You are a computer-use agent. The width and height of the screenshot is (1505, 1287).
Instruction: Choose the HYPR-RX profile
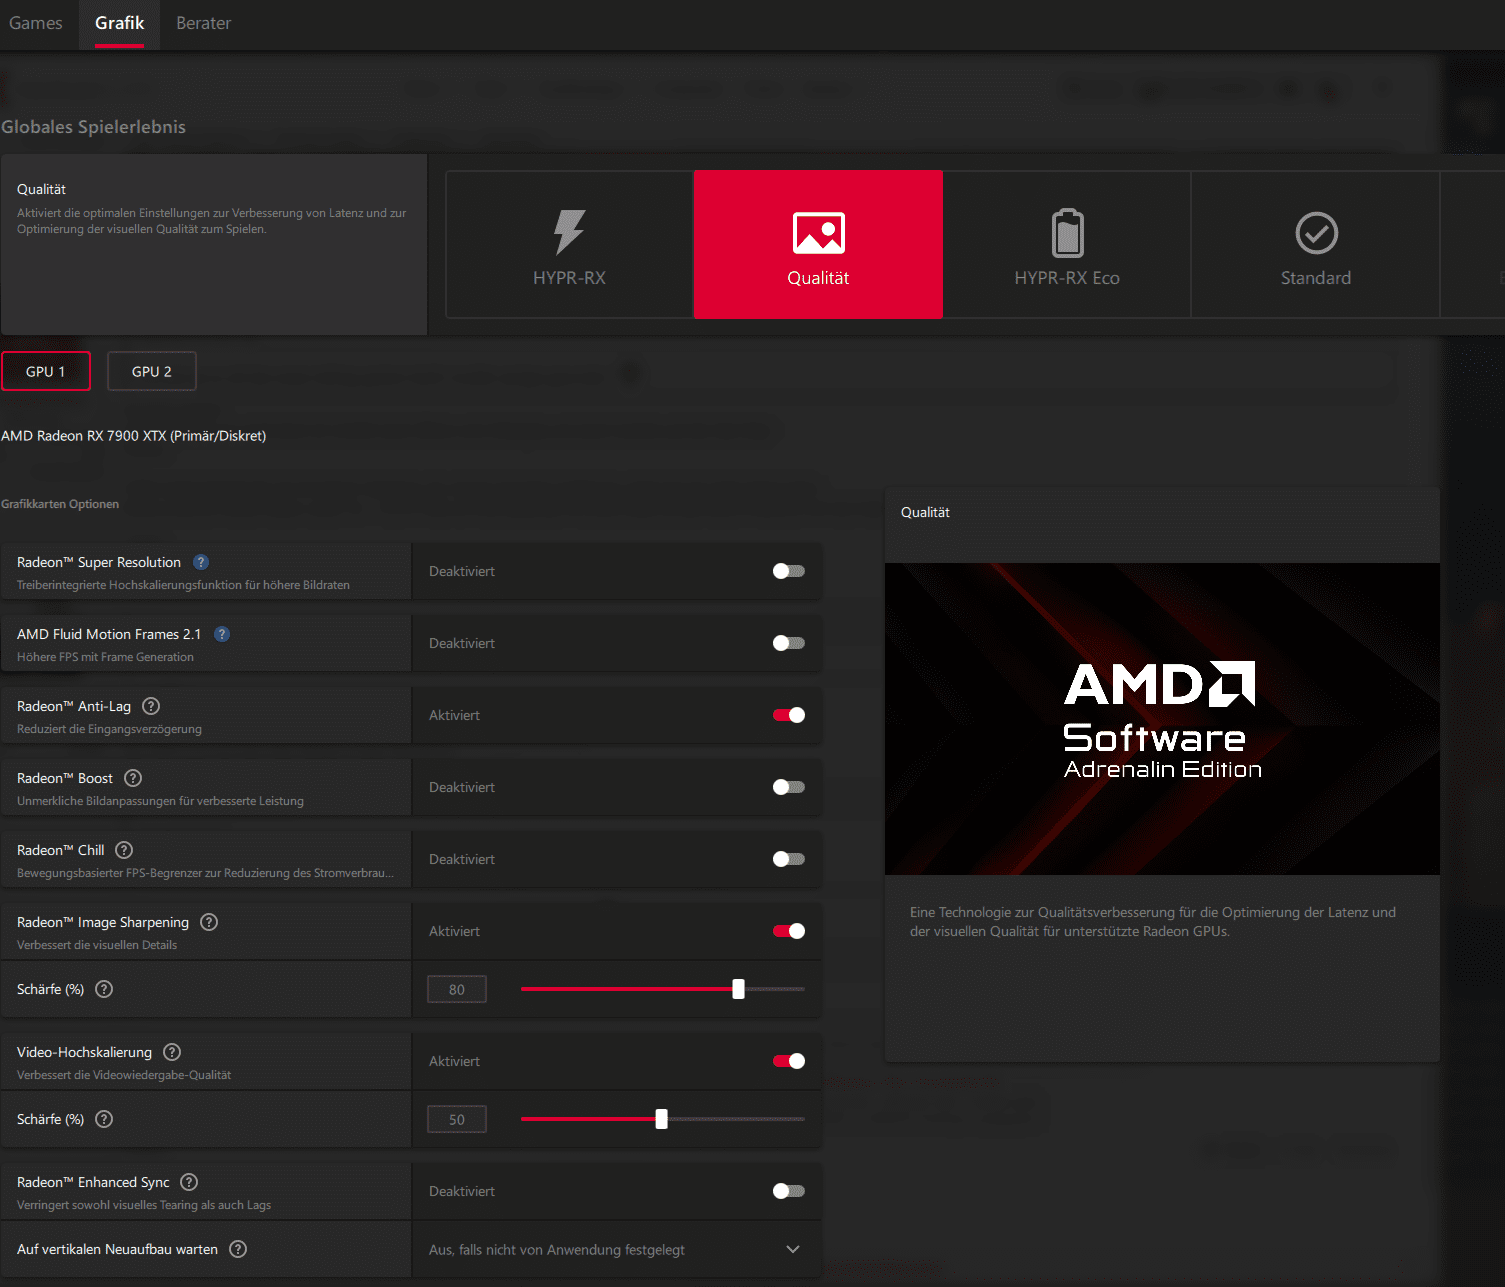click(570, 244)
